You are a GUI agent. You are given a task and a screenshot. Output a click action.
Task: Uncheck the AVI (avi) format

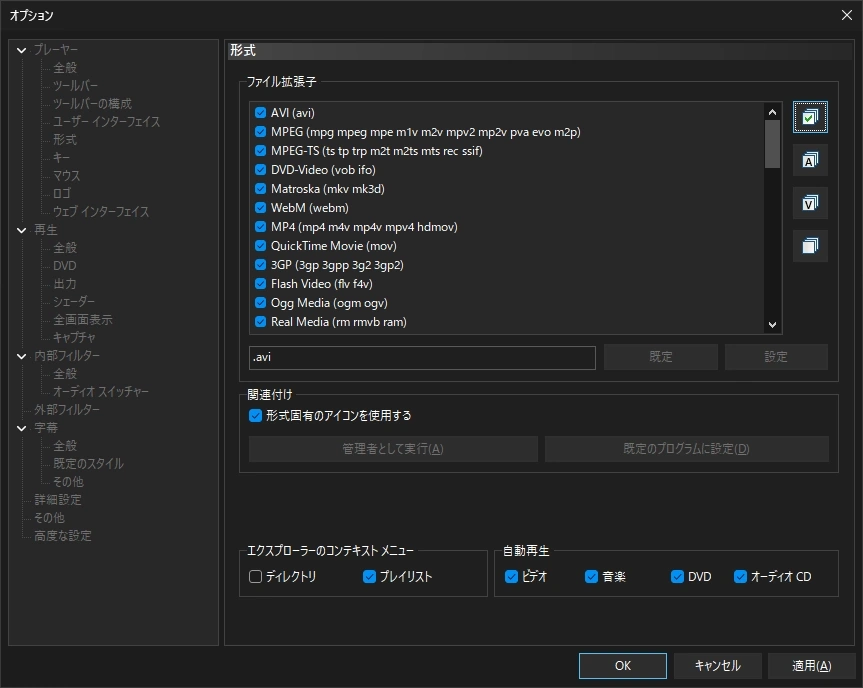click(x=260, y=113)
